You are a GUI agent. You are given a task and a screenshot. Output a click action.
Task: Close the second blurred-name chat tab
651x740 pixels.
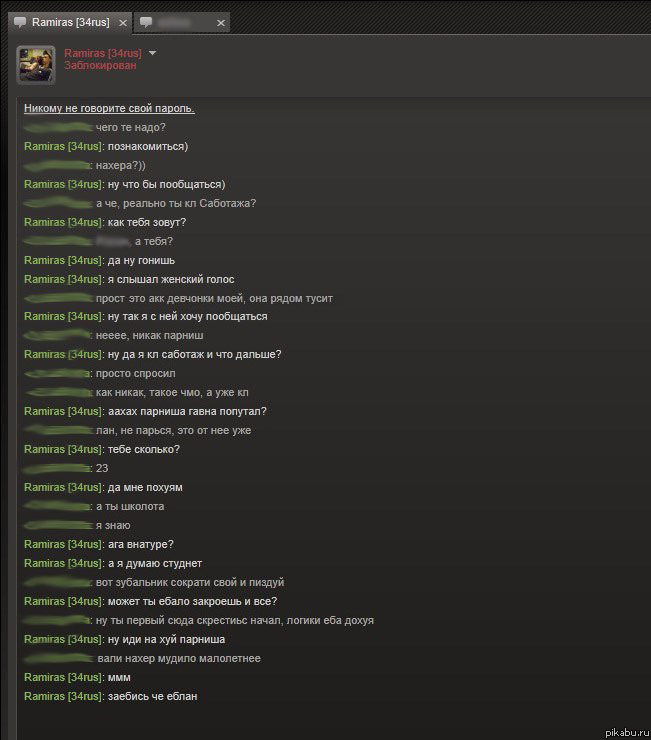click(220, 23)
